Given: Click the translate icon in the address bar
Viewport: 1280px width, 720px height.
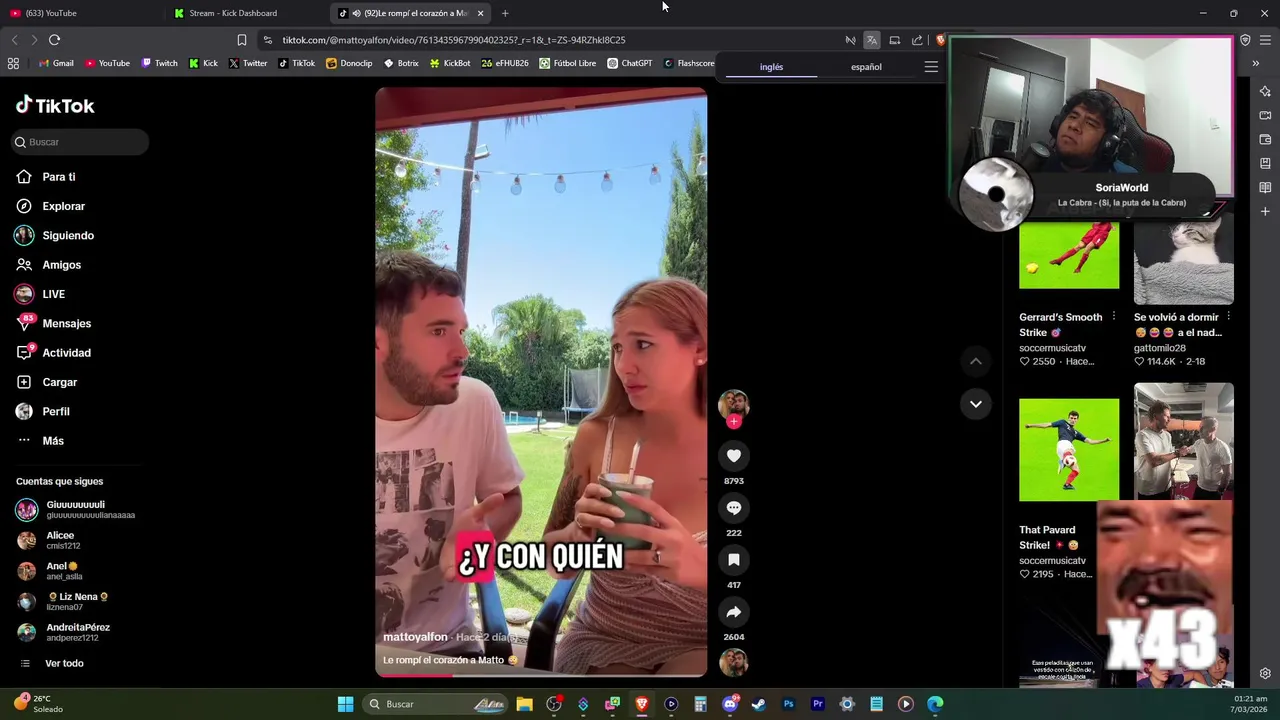Looking at the screenshot, I should [x=872, y=40].
